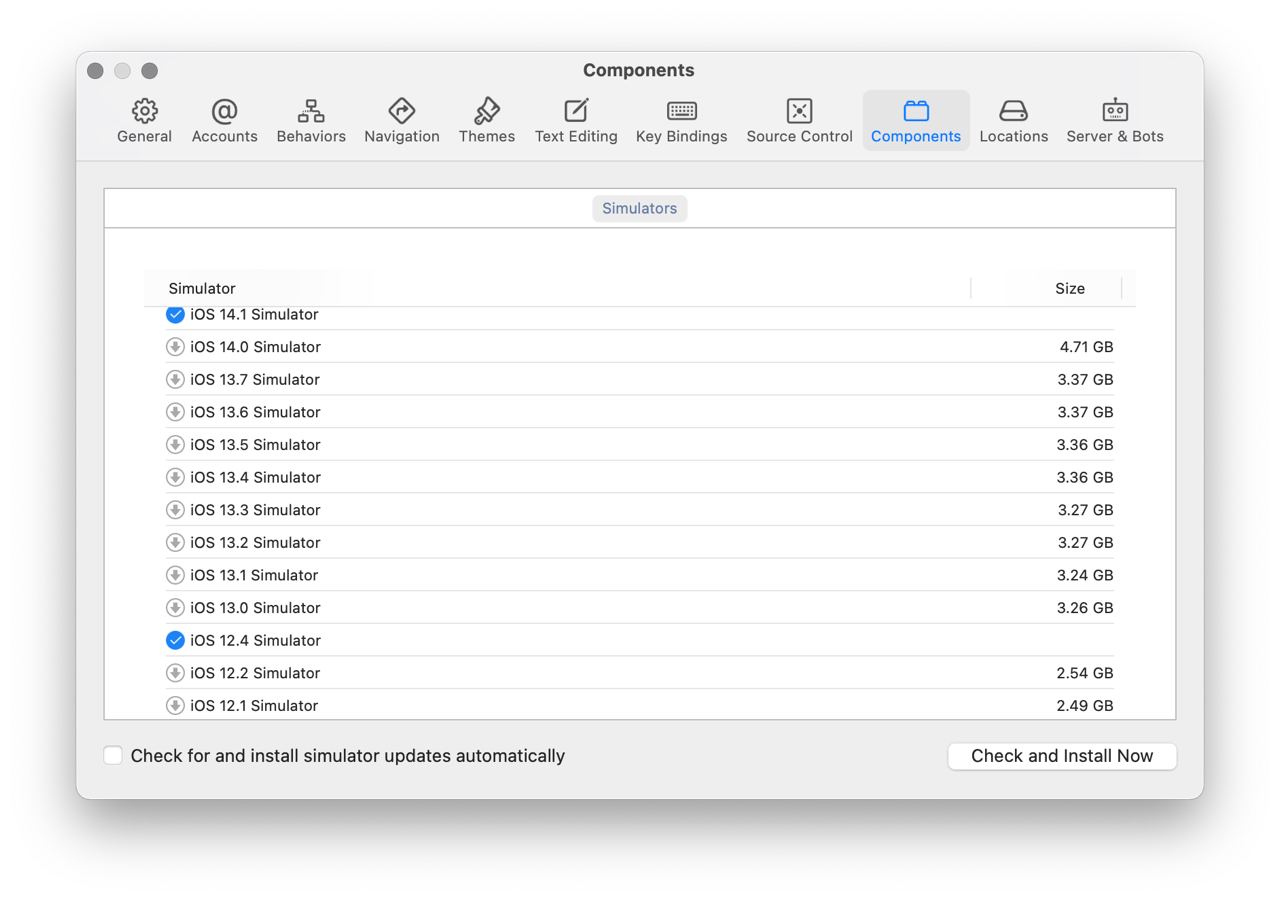The width and height of the screenshot is (1280, 900).
Task: Open the Themes preferences pane
Action: [487, 121]
